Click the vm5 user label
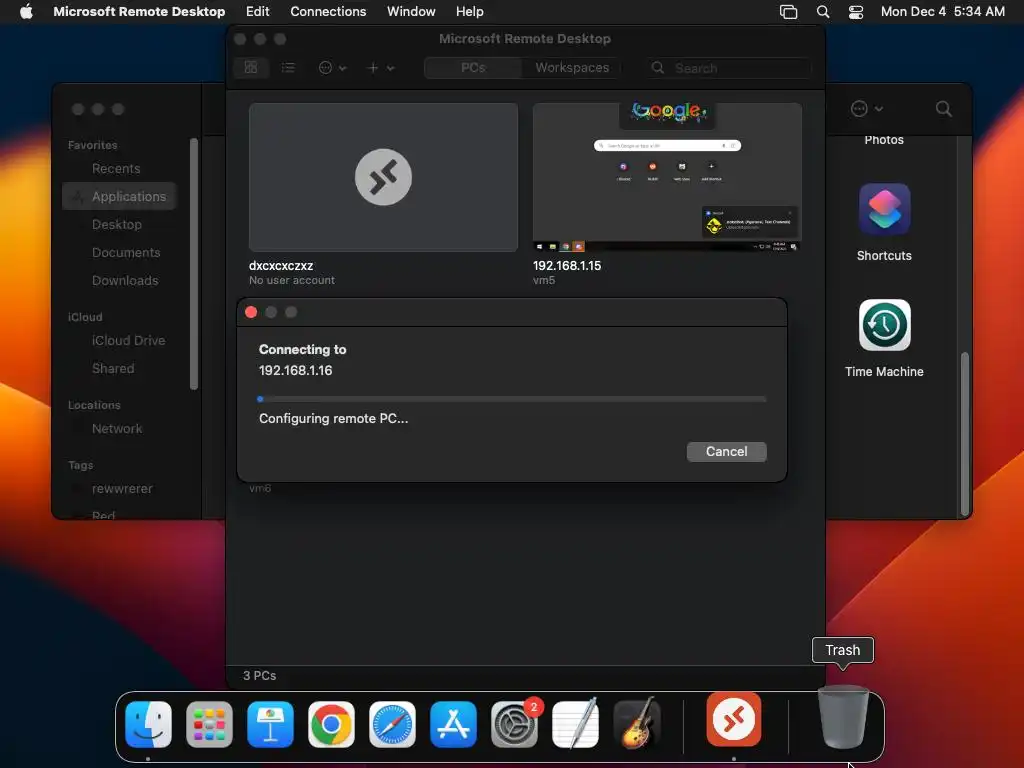This screenshot has height=768, width=1024. tap(544, 280)
